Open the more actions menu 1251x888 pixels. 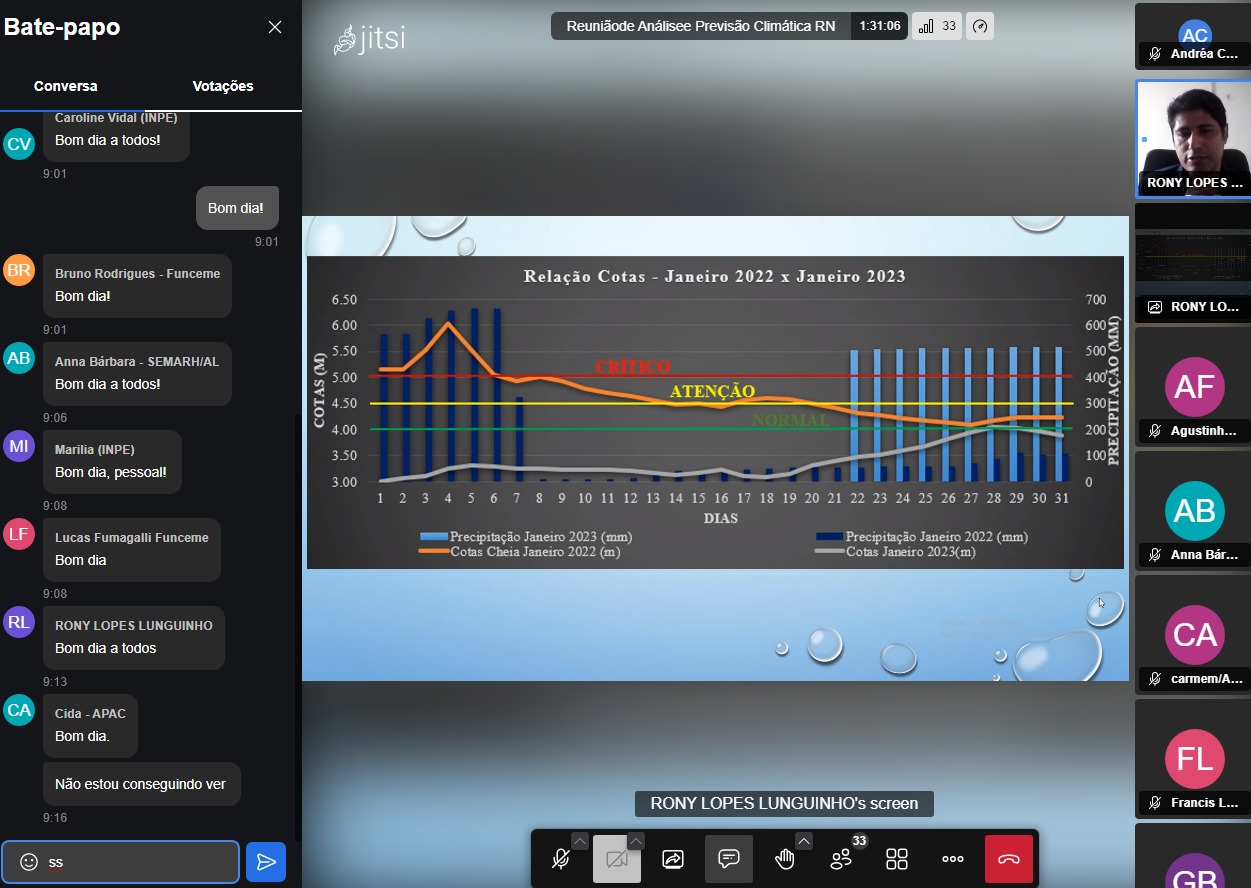point(953,859)
